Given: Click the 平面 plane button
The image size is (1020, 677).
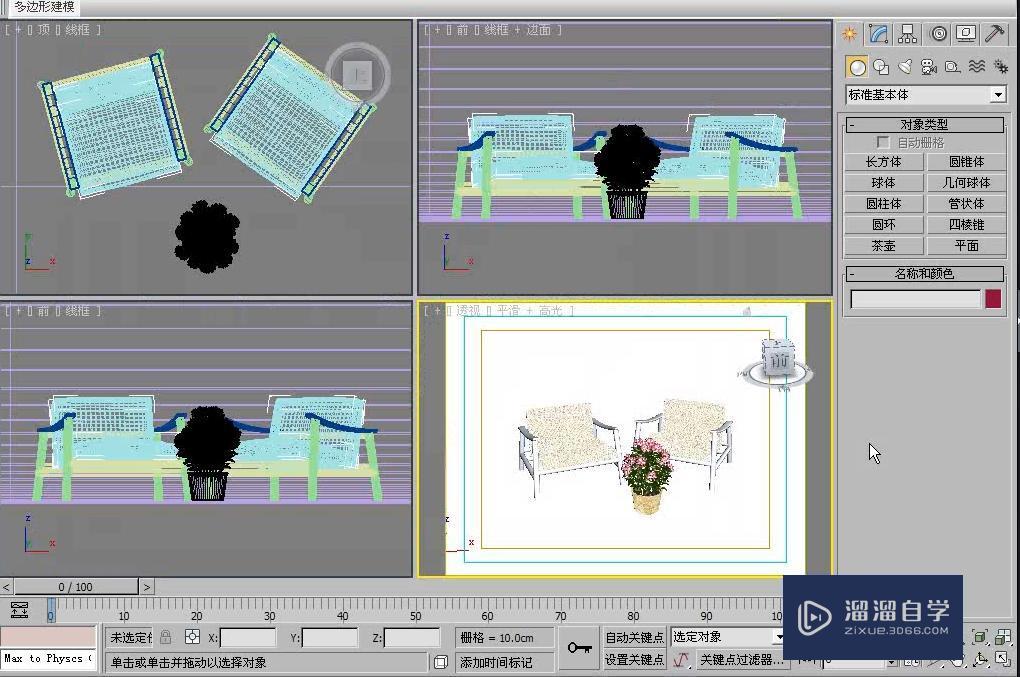Looking at the screenshot, I should (967, 245).
